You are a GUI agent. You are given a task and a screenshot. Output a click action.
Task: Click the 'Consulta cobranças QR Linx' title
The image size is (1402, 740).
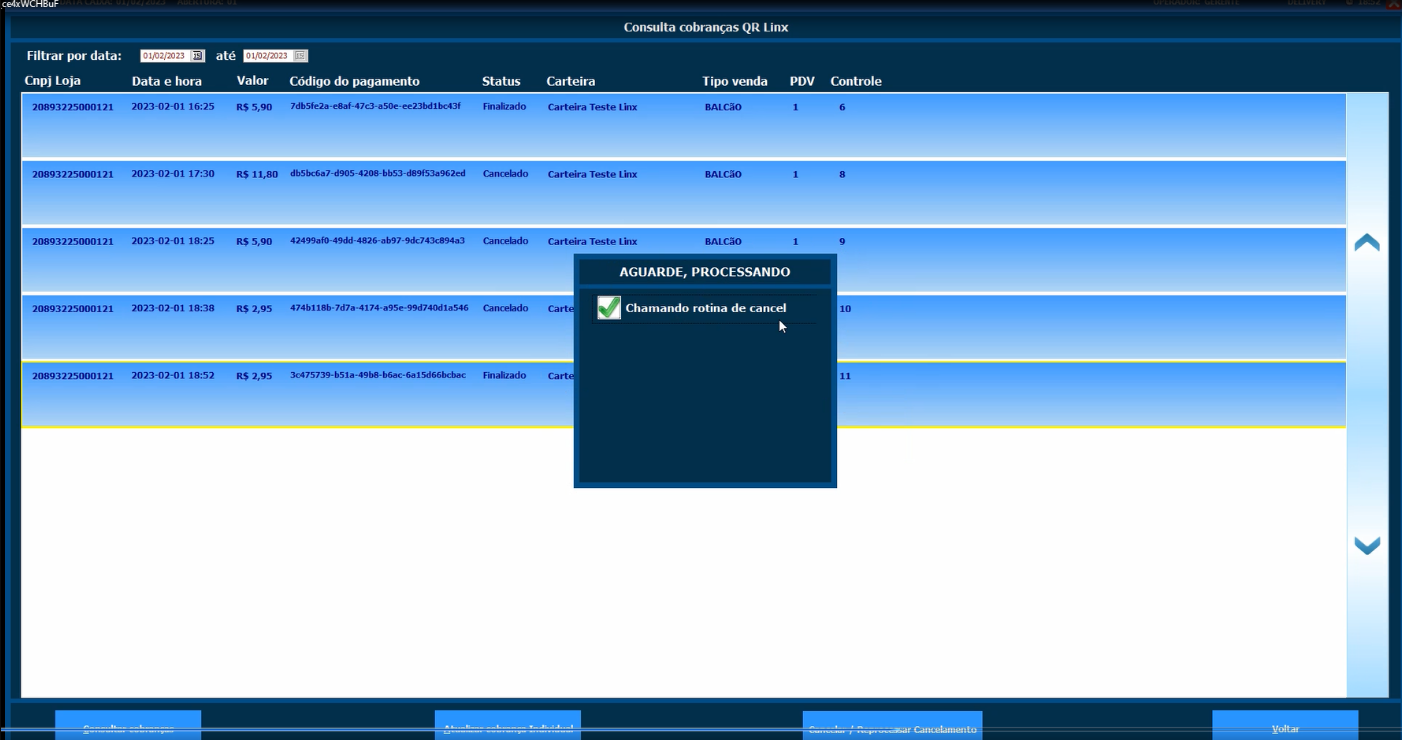point(706,27)
